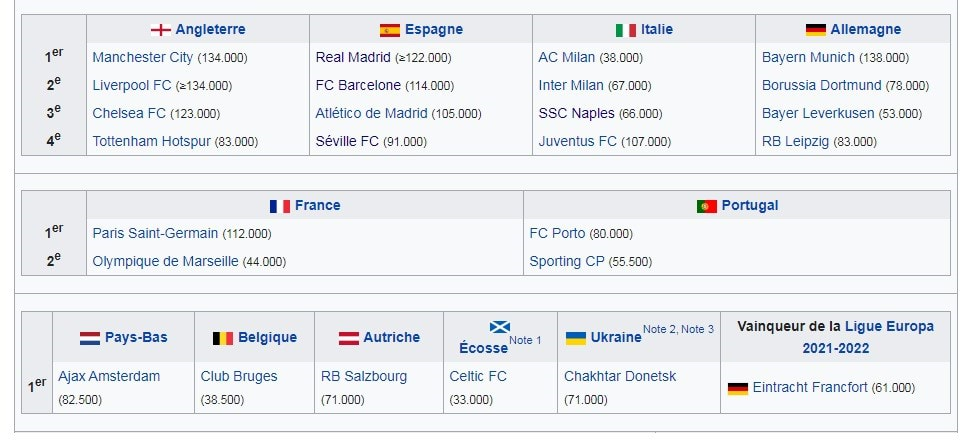Go to the Borussia Dortmund page
Image resolution: width=978 pixels, height=441 pixels.
(x=821, y=86)
